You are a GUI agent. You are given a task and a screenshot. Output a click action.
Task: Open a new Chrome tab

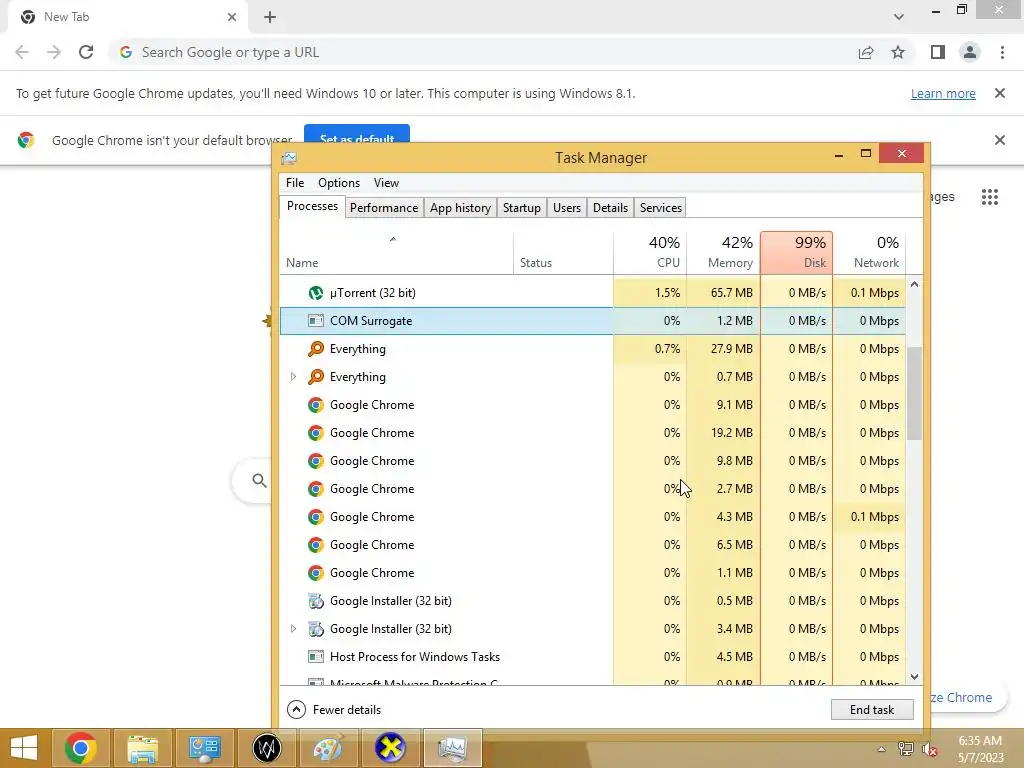point(270,17)
